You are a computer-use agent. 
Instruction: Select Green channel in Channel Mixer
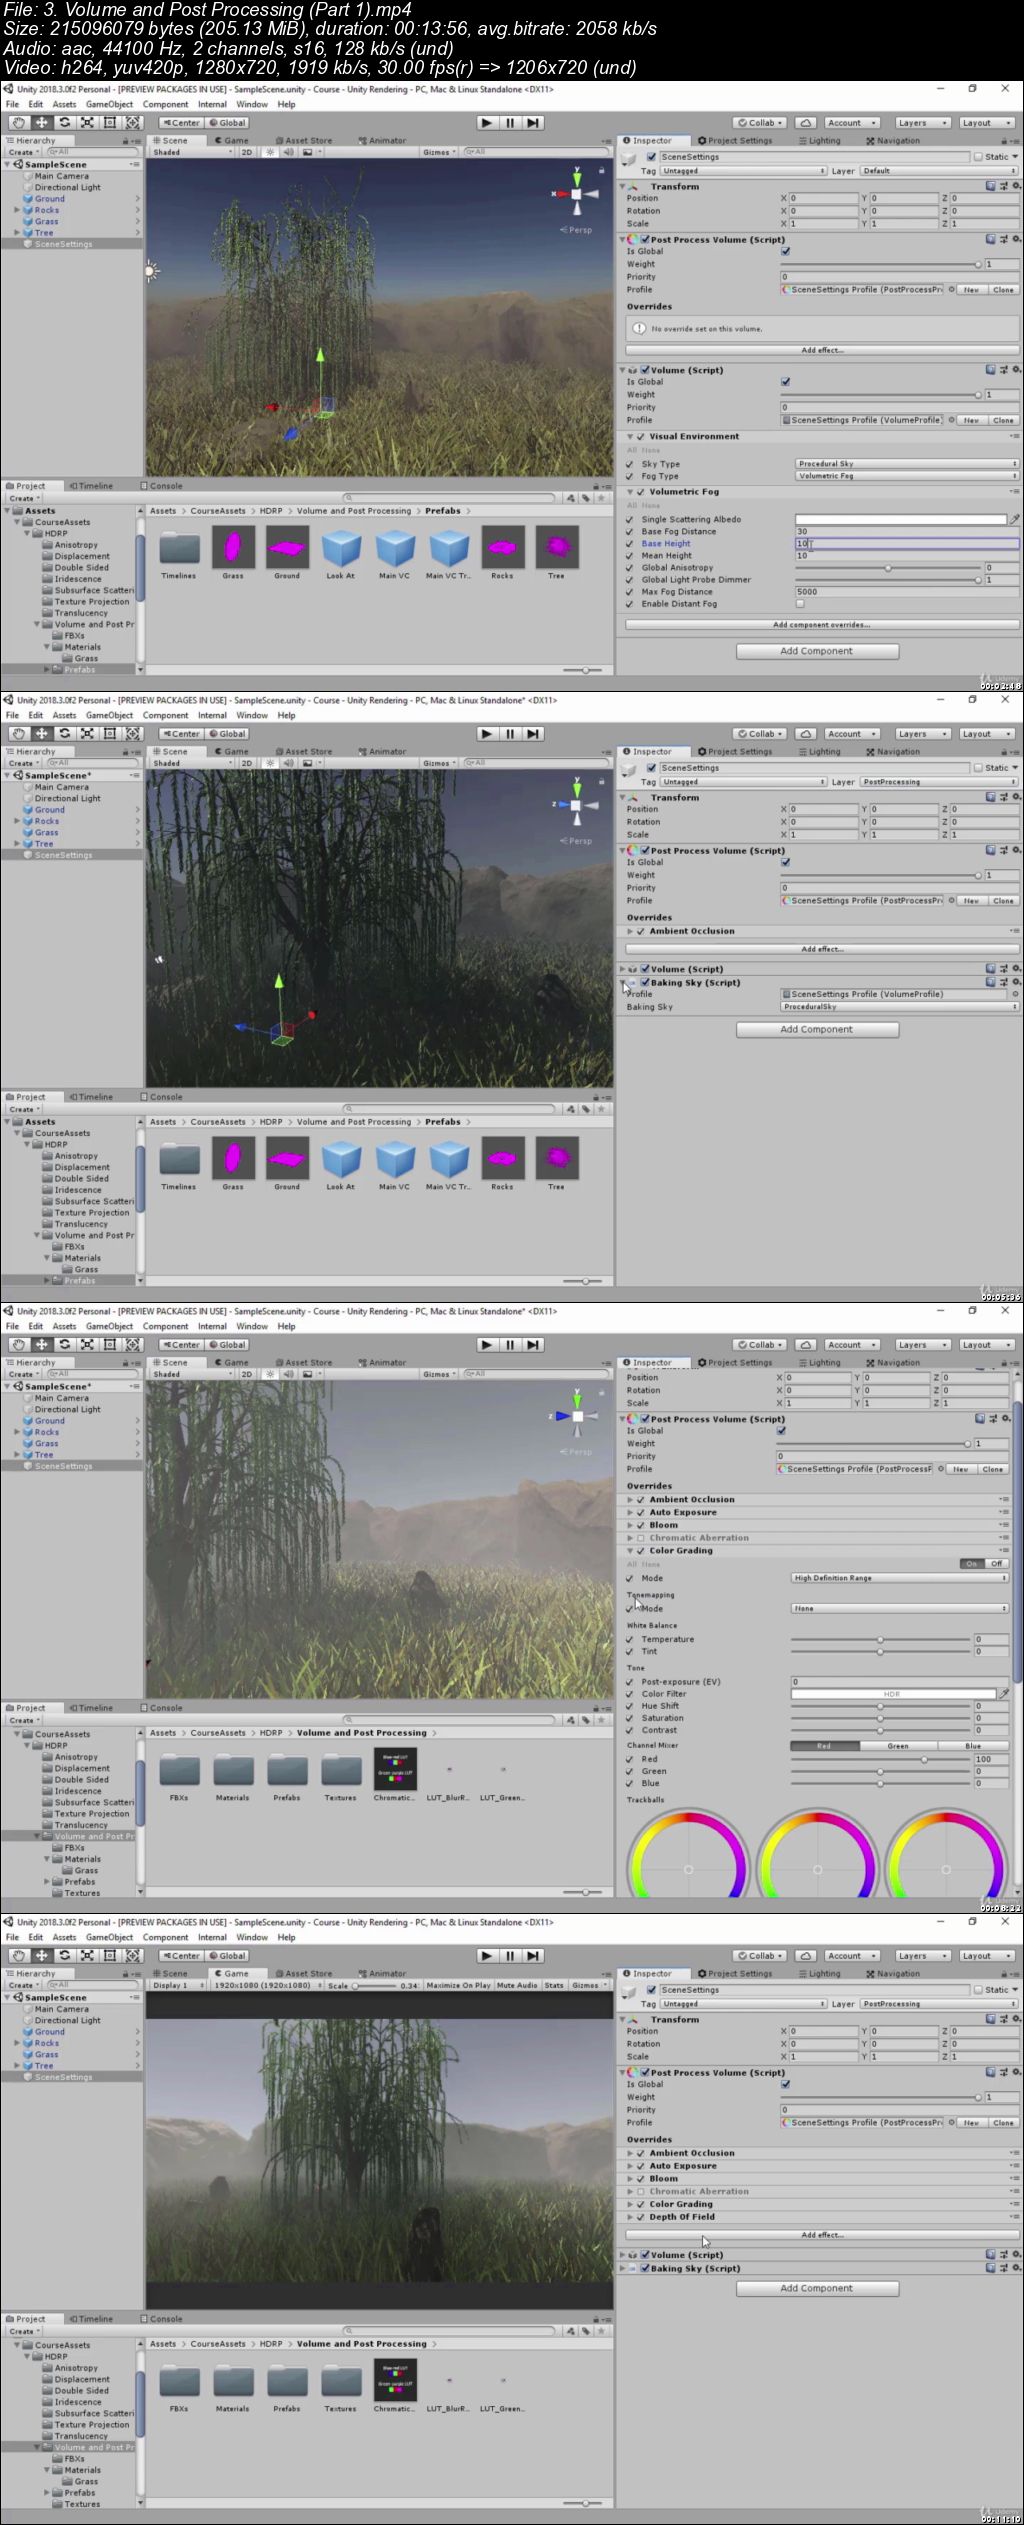898,1746
